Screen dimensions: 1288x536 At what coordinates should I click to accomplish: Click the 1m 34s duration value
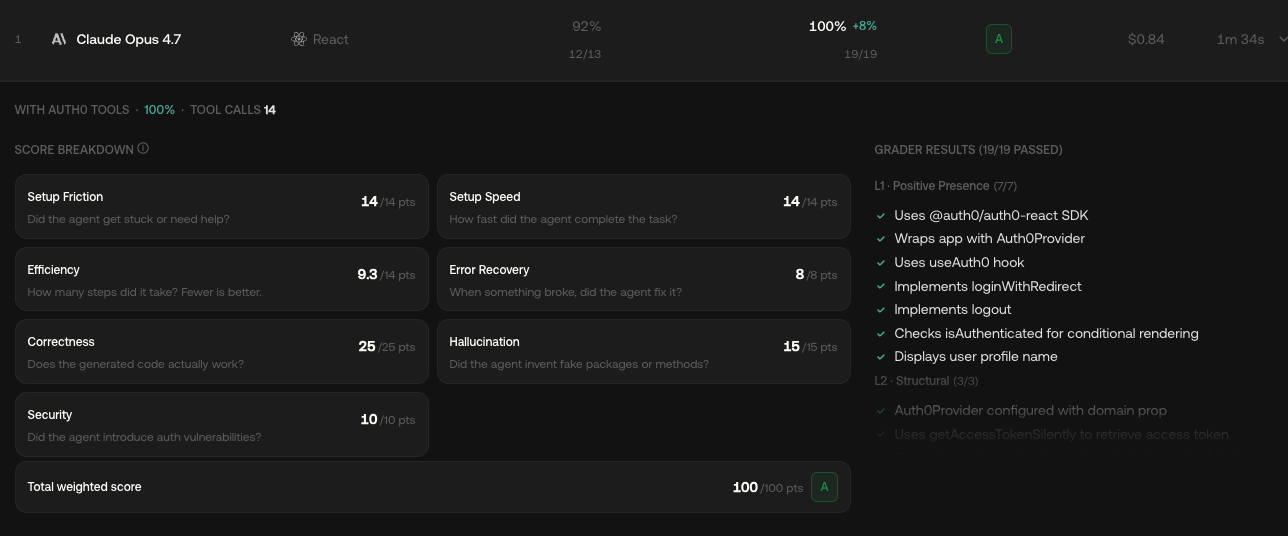[x=1240, y=39]
